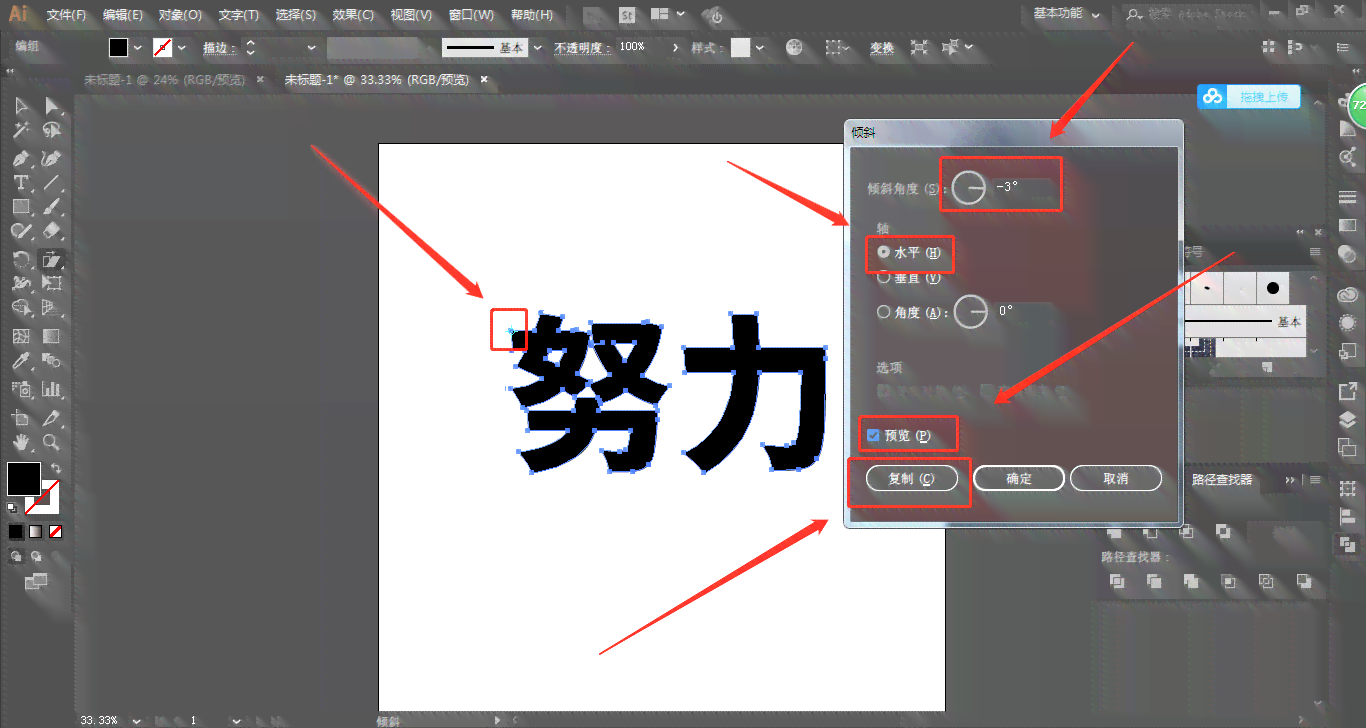Click the 变换 transform link in control bar
Viewport: 1366px width, 728px height.
point(882,48)
